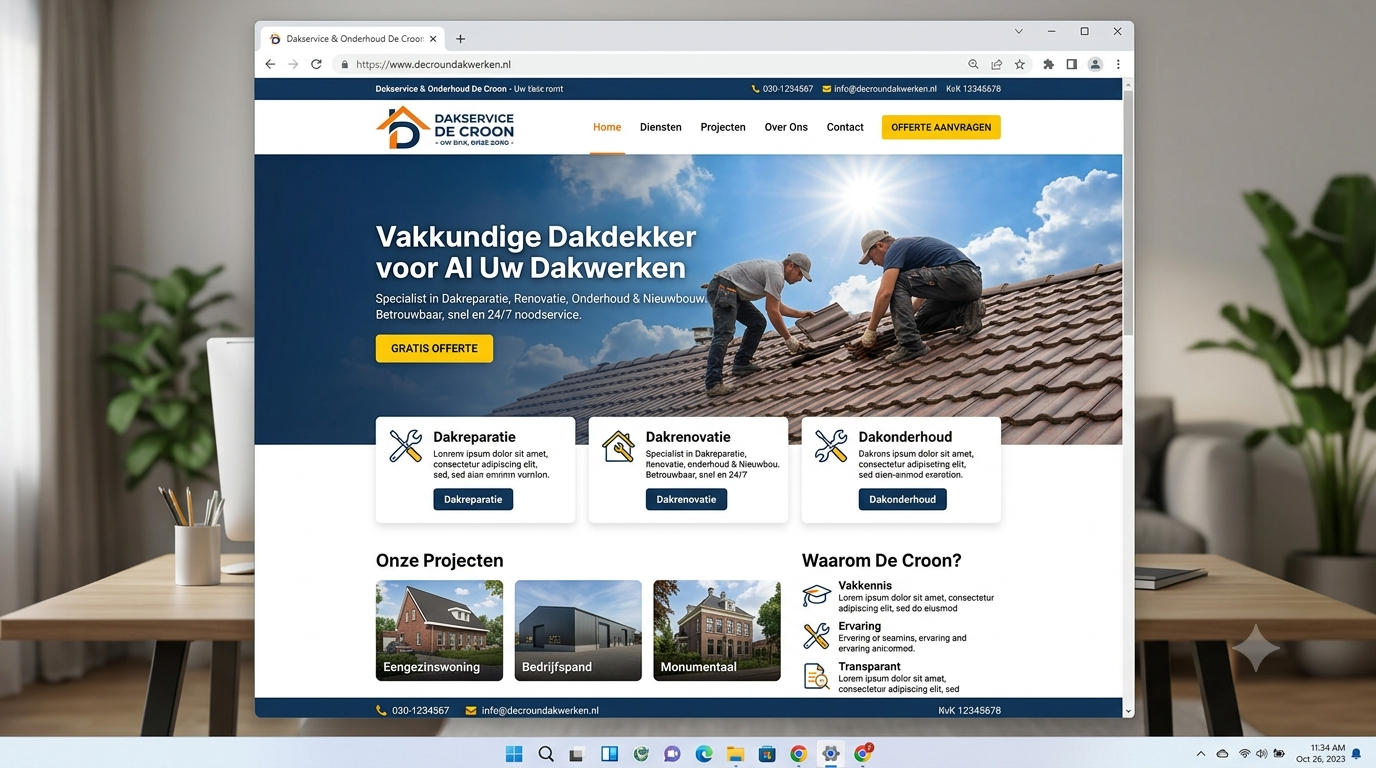Close the Dakservice browser tab
1376x768 pixels.
[x=433, y=39]
